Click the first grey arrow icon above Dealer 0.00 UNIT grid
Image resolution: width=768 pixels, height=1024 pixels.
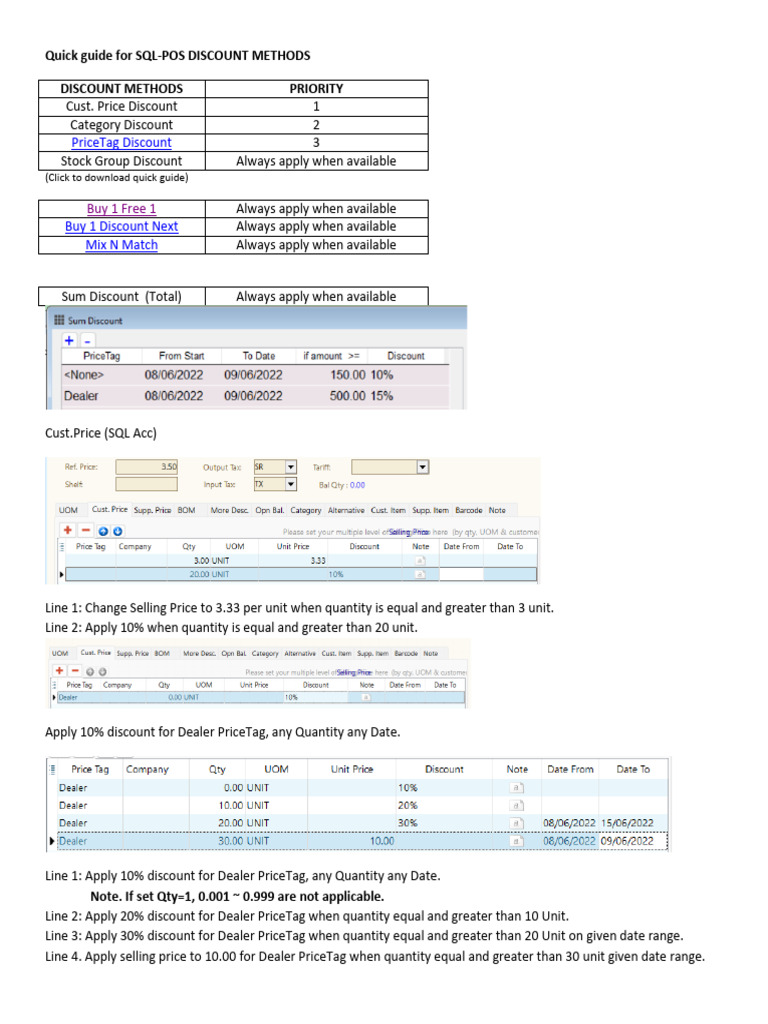[x=90, y=671]
